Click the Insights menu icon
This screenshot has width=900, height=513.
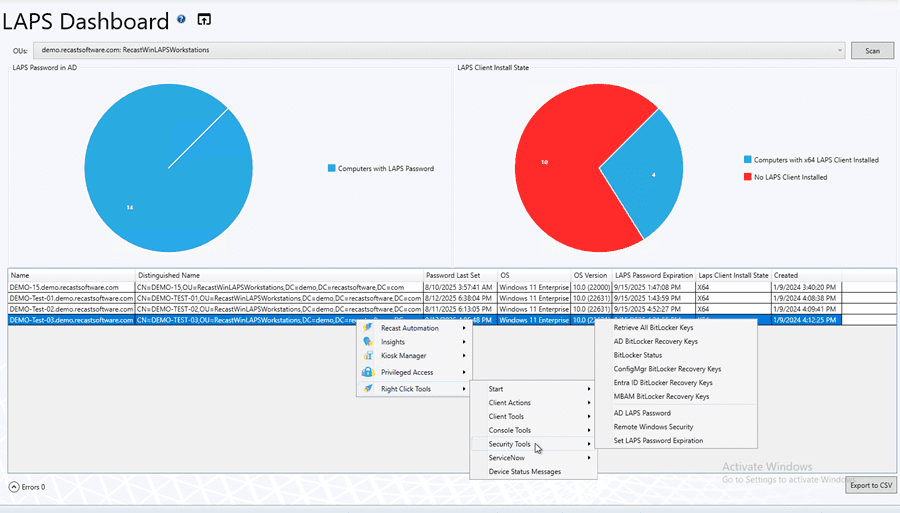(369, 342)
